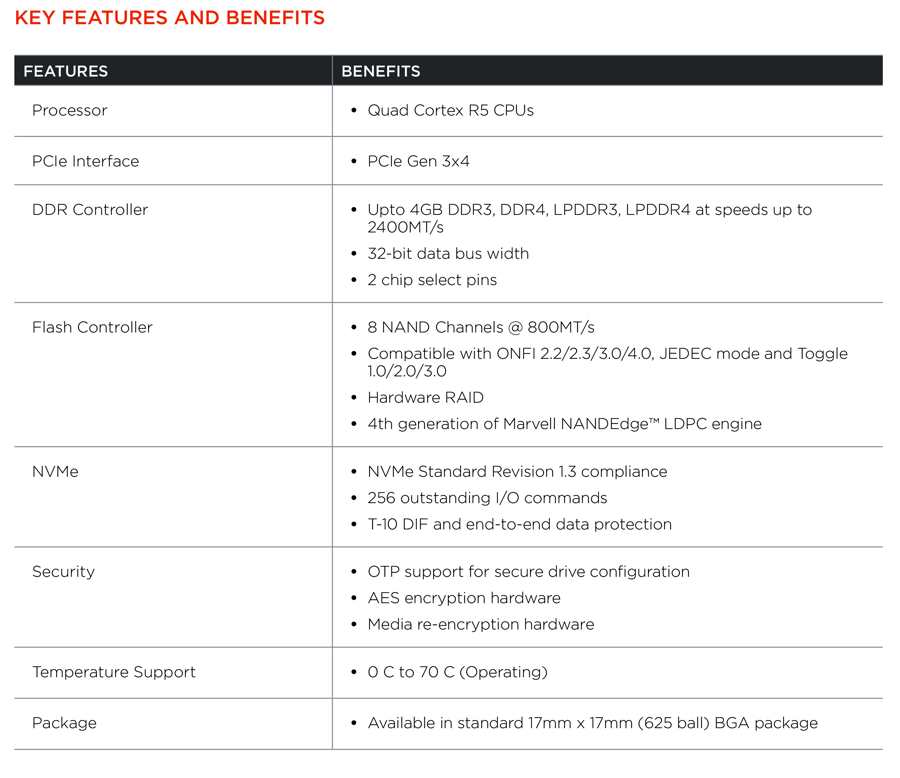Click the 256 outstanding I/O commands bullet
Screen dimensions: 900x778
(x=487, y=498)
